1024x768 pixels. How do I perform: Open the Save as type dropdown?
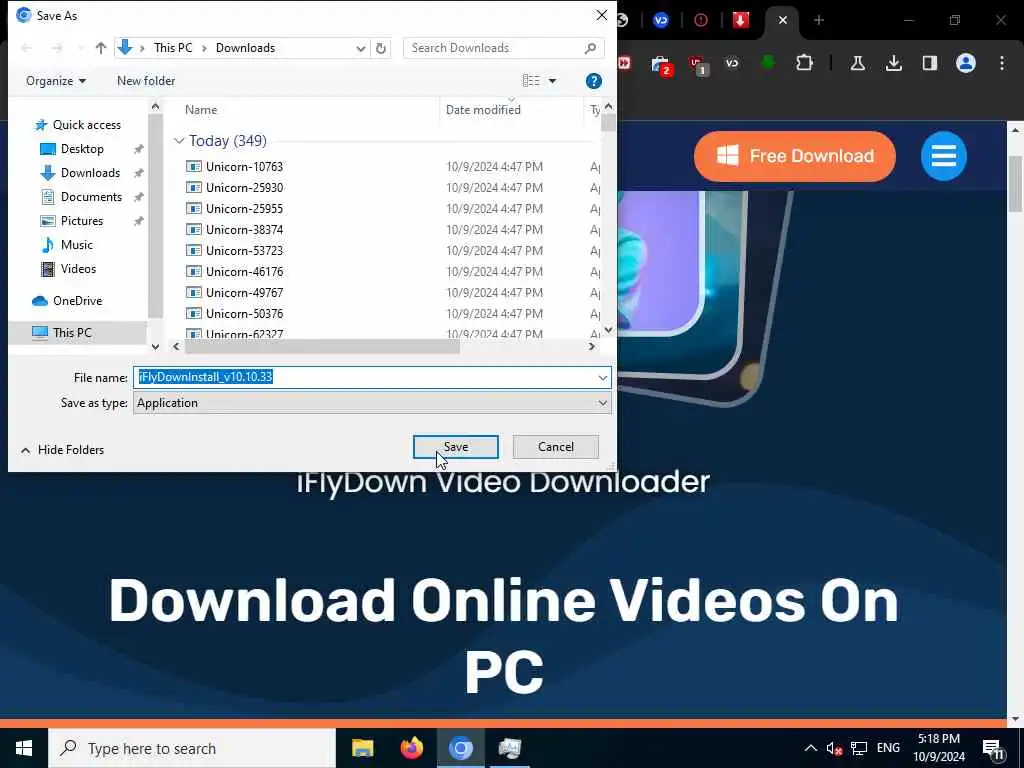pyautogui.click(x=602, y=403)
